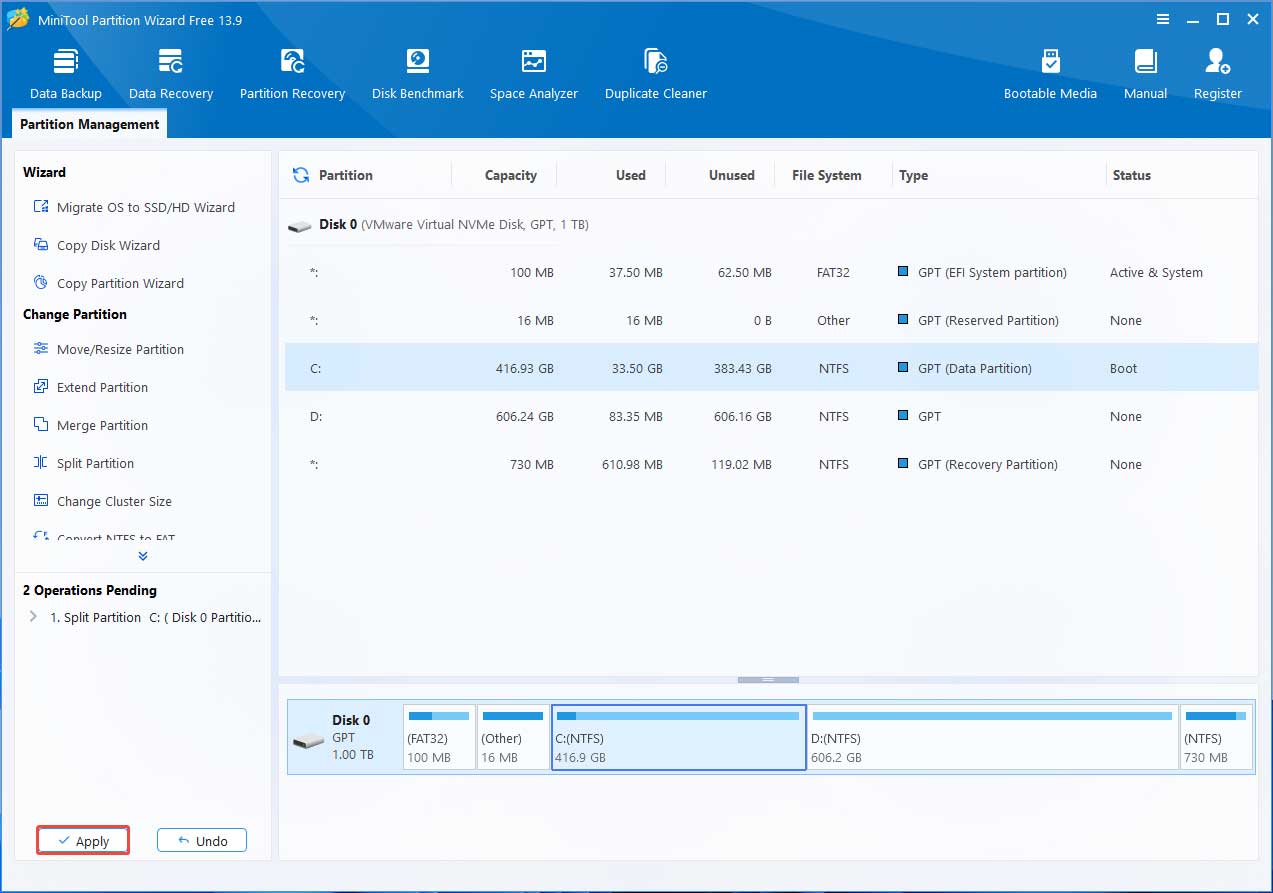Select D:(NTFS) 606.2 GB block in map
Viewport: 1273px width, 893px height.
[x=993, y=737]
